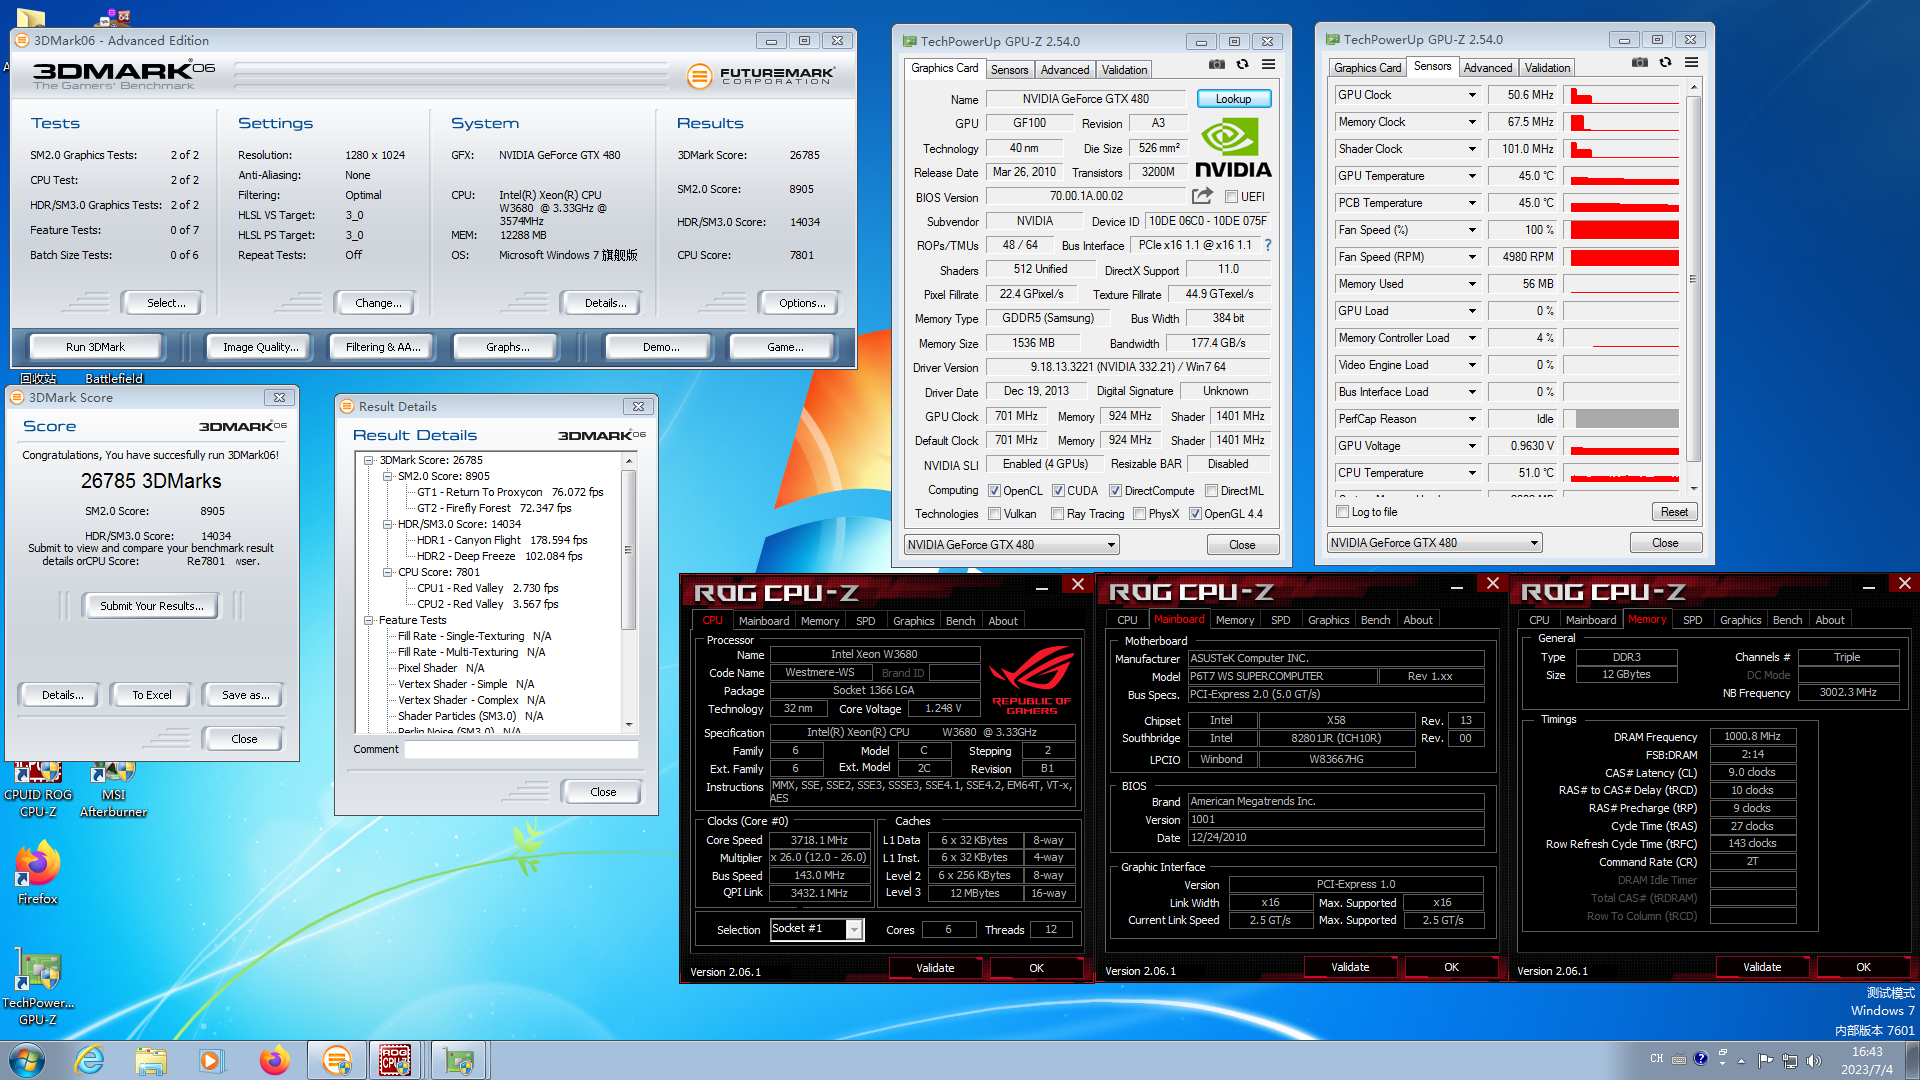This screenshot has height=1080, width=1920.
Task: Open Internet Explorer from taskbar
Action: (x=90, y=1060)
